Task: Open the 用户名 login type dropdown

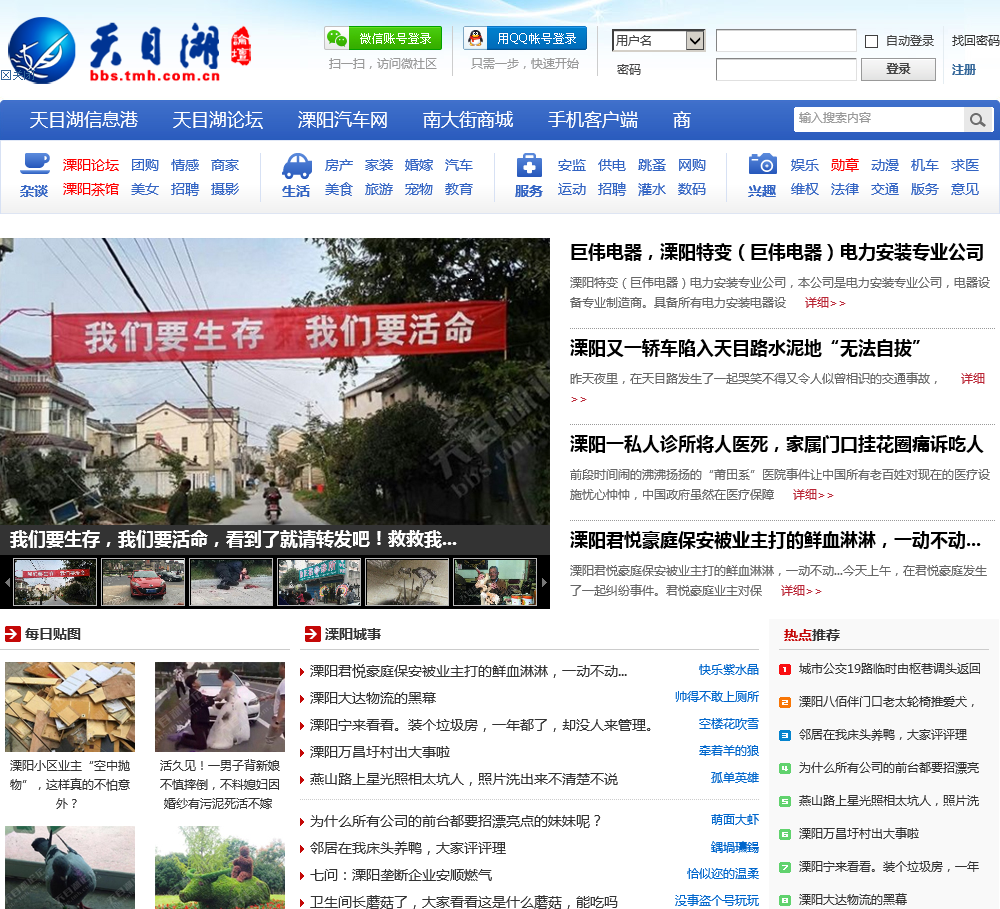Action: [x=658, y=41]
